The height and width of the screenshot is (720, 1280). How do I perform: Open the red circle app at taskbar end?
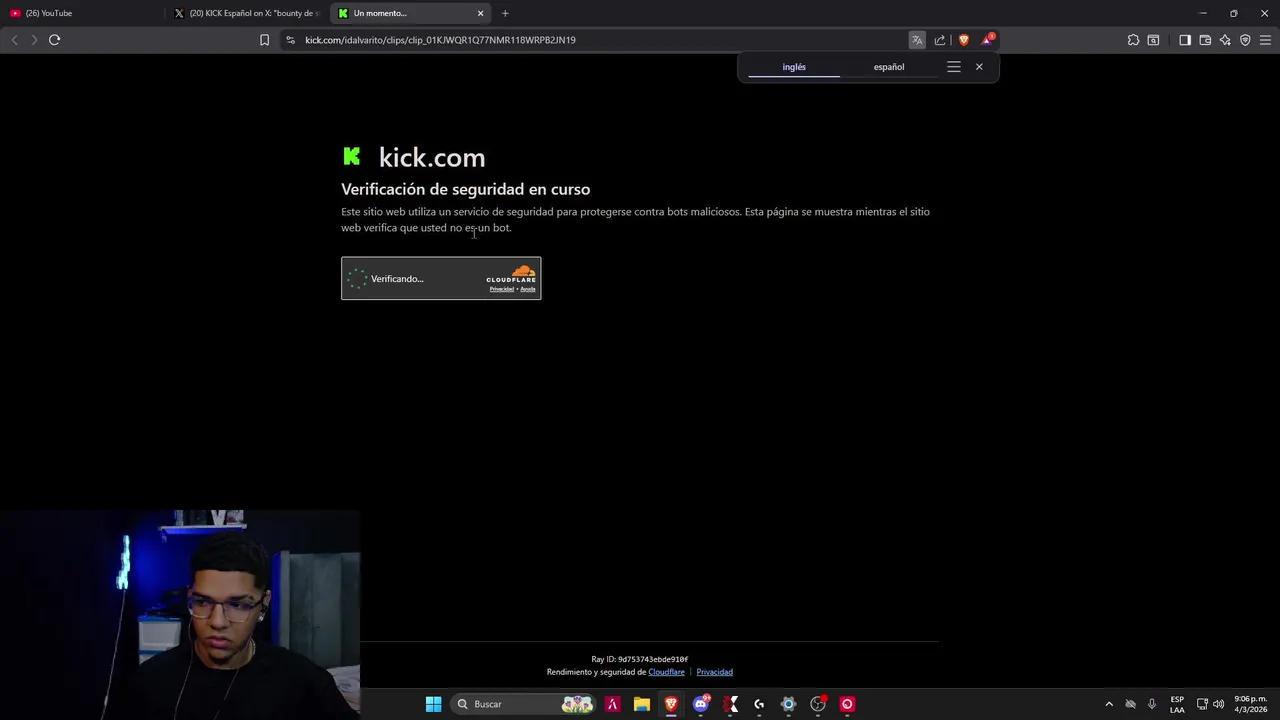tap(847, 704)
